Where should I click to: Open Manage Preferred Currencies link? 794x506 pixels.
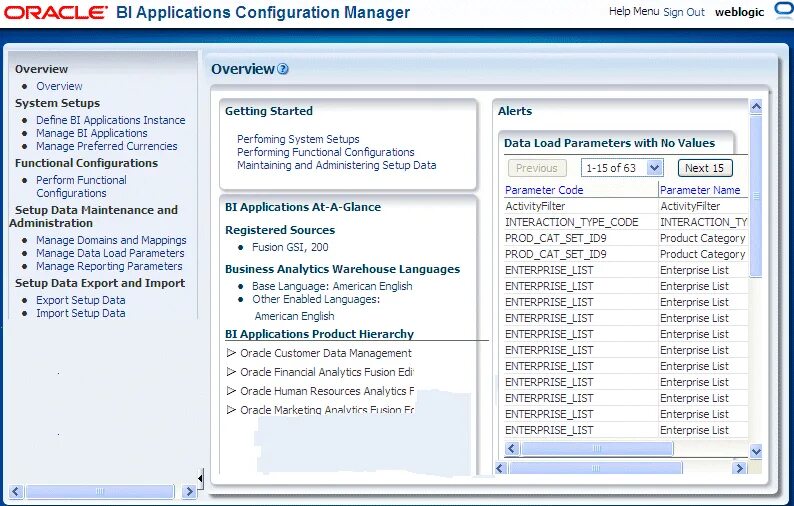point(107,146)
